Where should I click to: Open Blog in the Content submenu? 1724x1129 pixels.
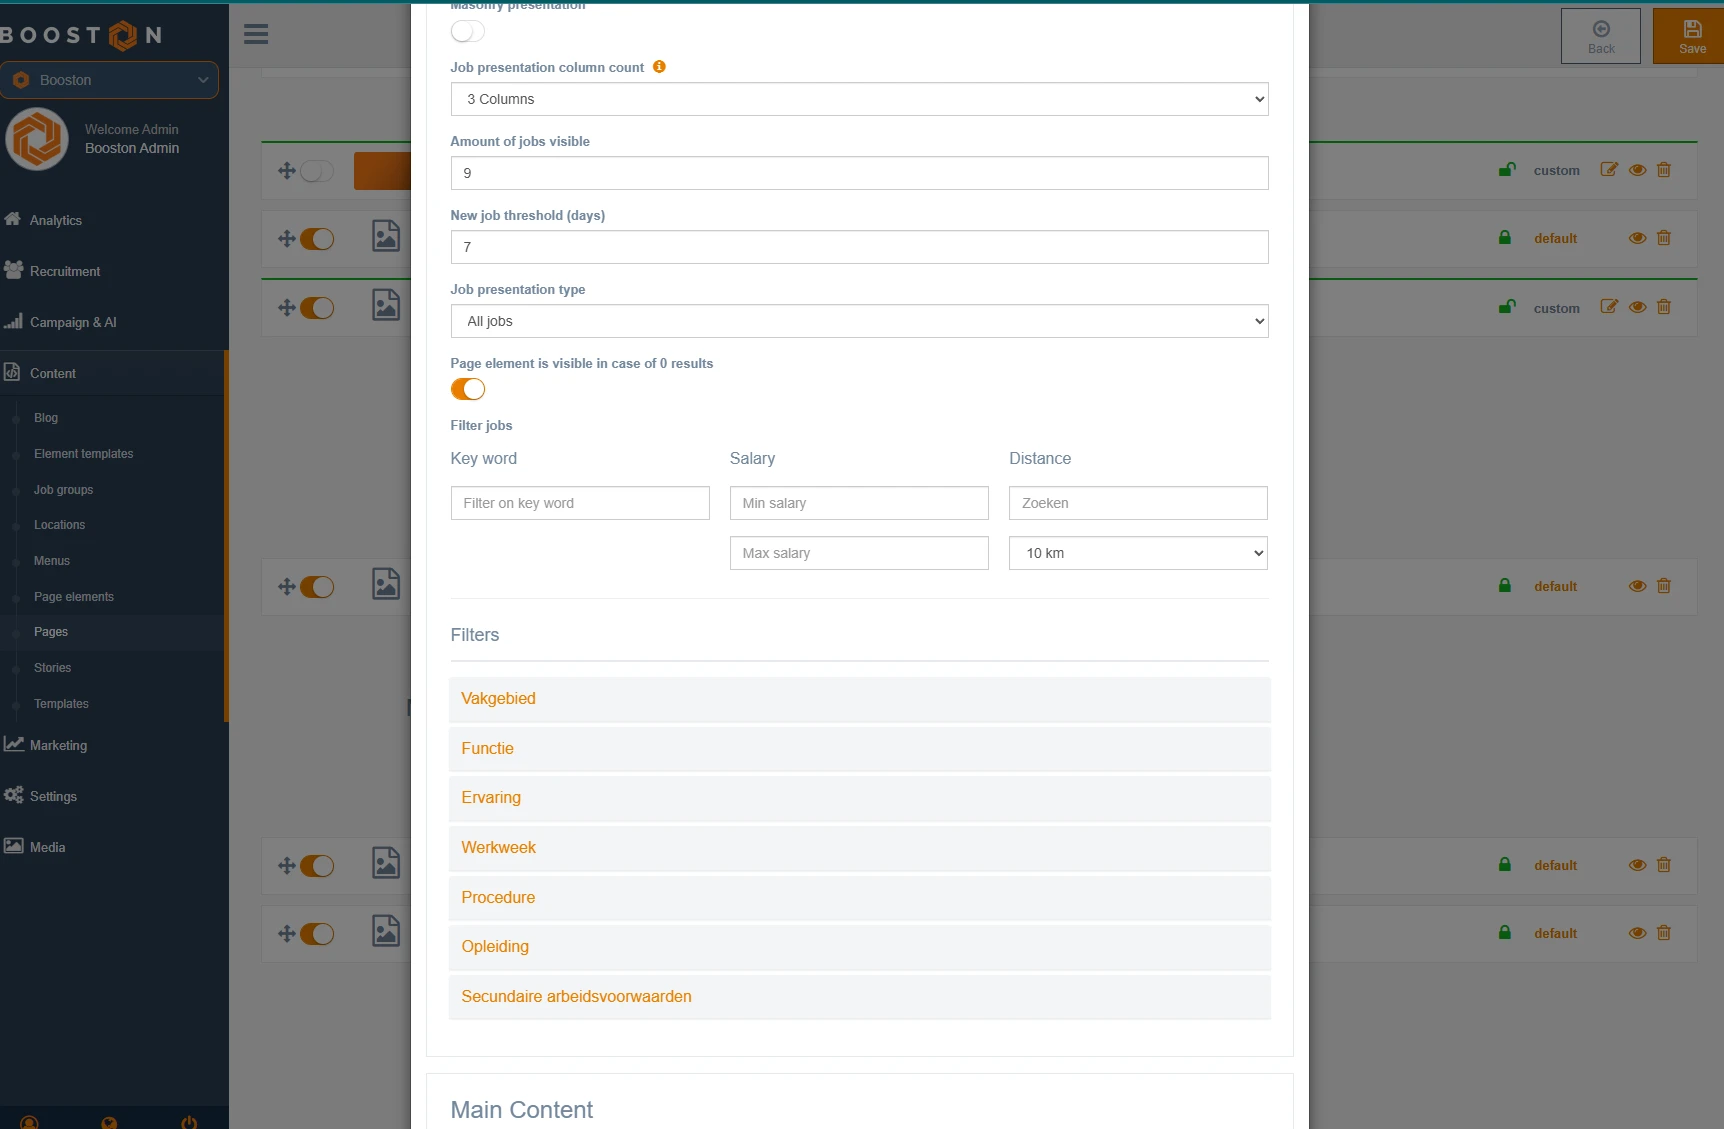click(x=46, y=418)
